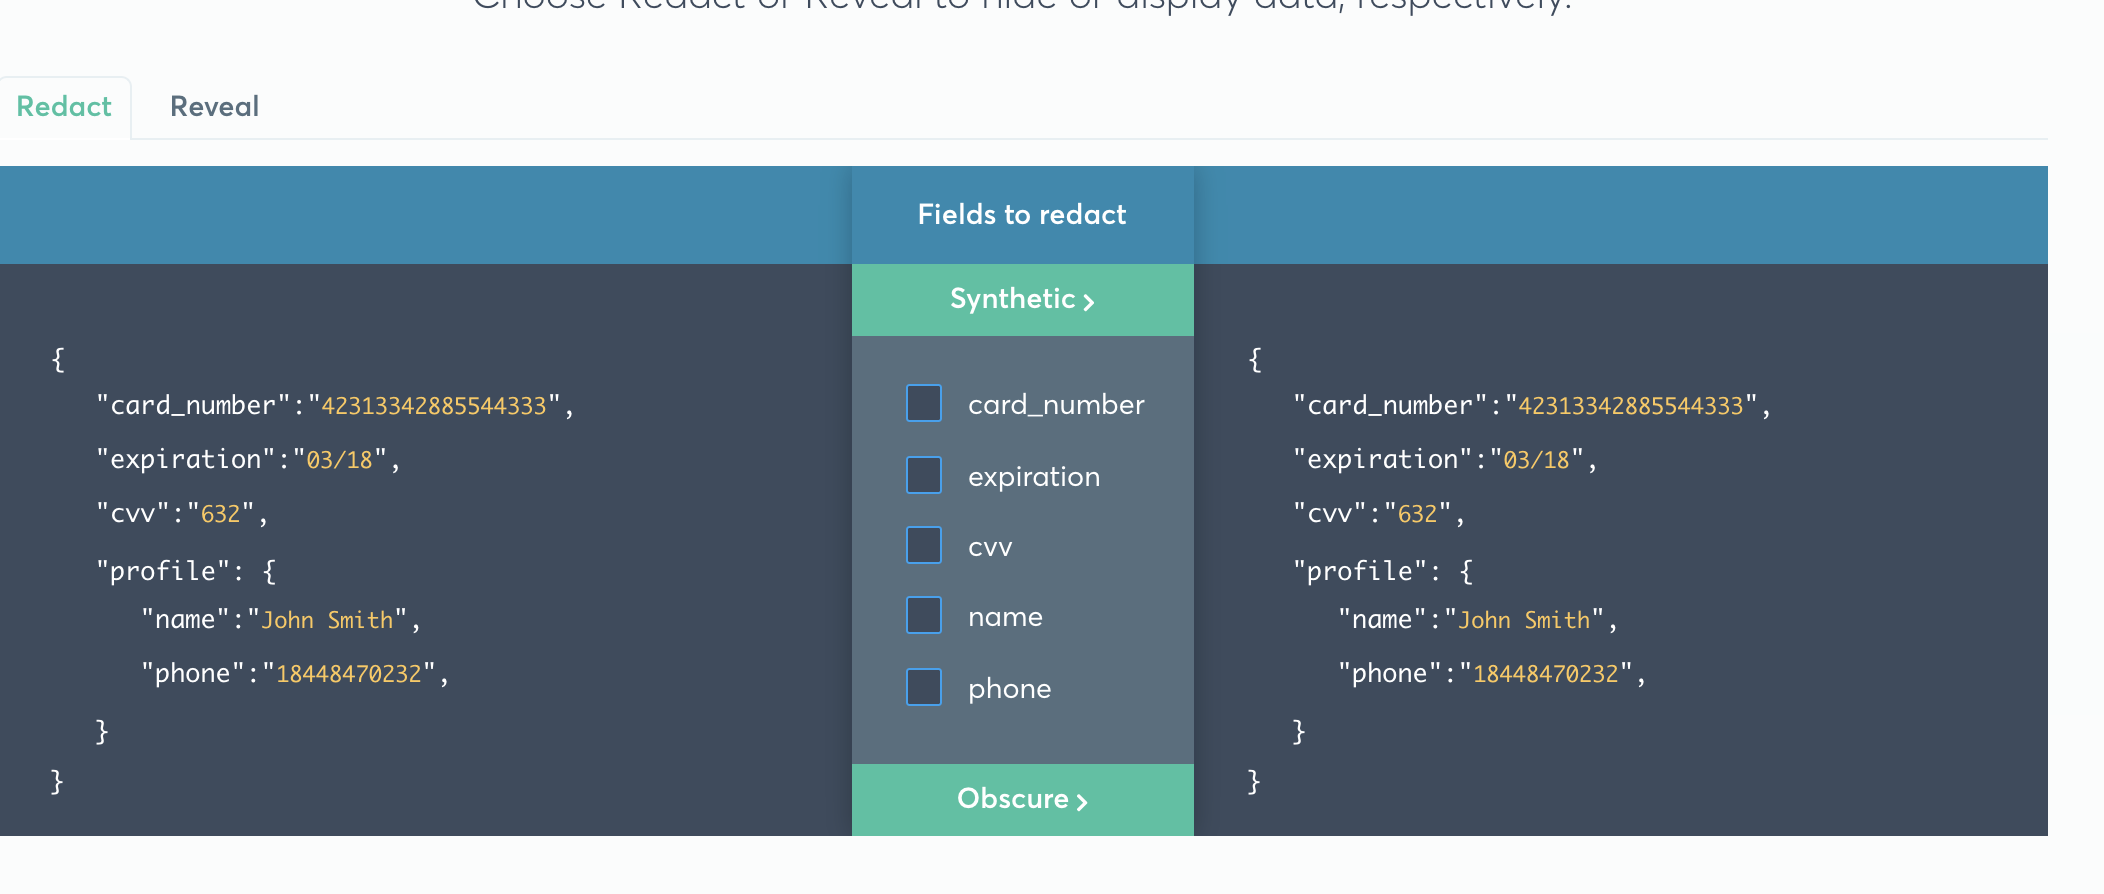Click the phone value in left JSON panel
This screenshot has width=2104, height=894.
pyautogui.click(x=349, y=674)
